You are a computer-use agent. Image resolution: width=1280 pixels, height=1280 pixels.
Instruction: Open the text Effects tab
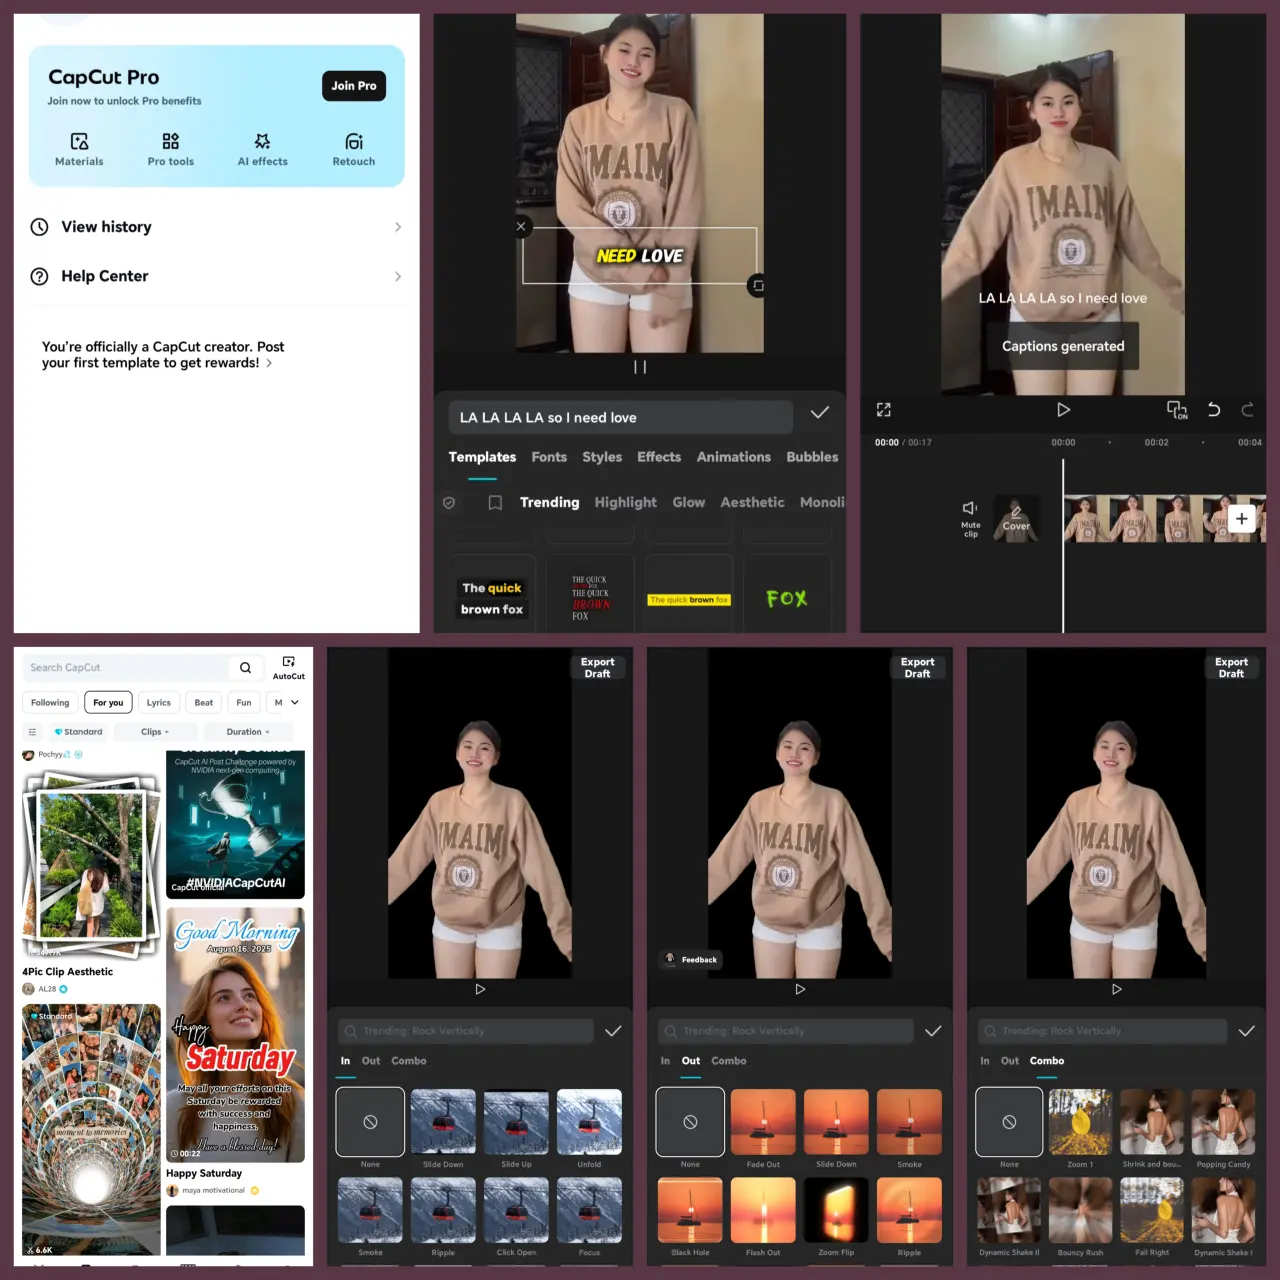pos(659,457)
